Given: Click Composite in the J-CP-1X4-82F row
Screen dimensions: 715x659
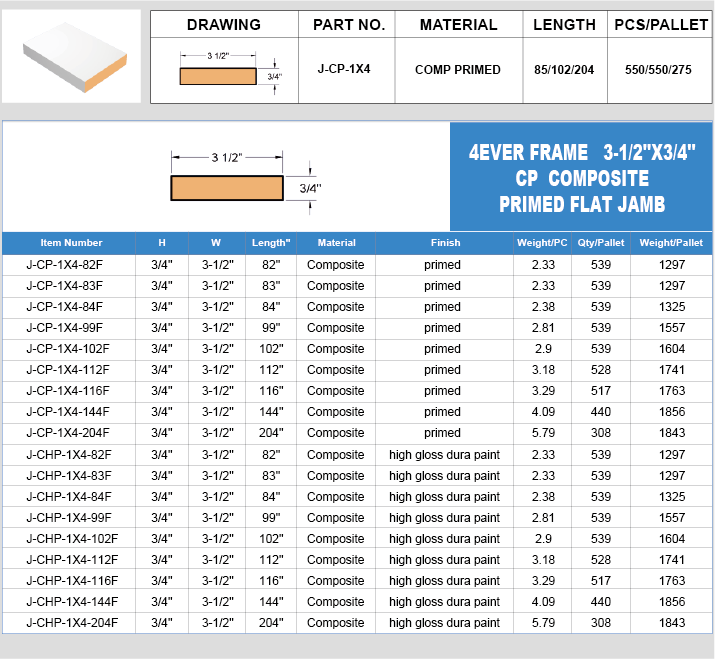Looking at the screenshot, I should 336,265.
